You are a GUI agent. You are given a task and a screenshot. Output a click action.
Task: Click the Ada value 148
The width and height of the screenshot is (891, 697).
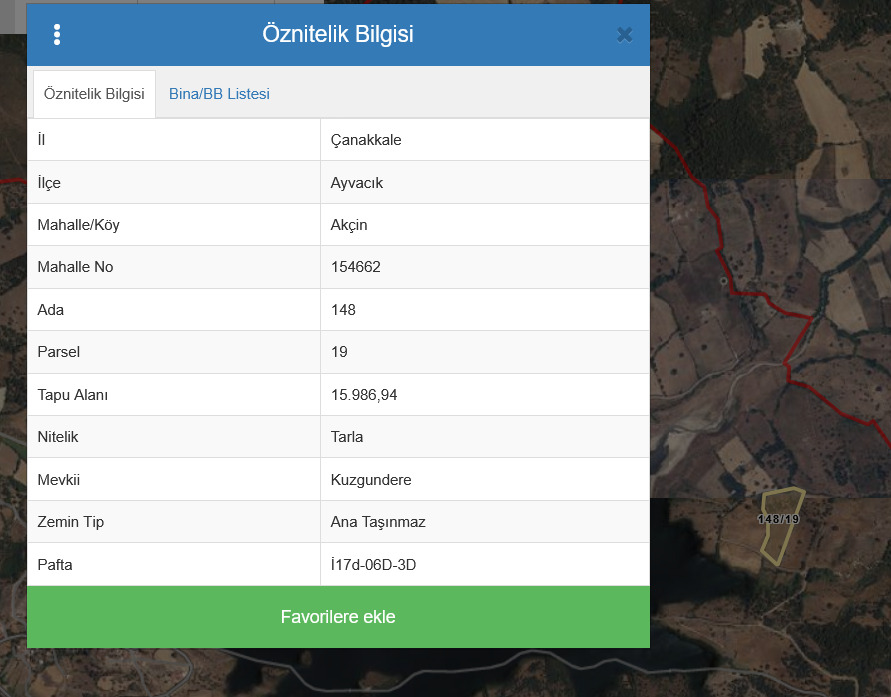tap(343, 310)
